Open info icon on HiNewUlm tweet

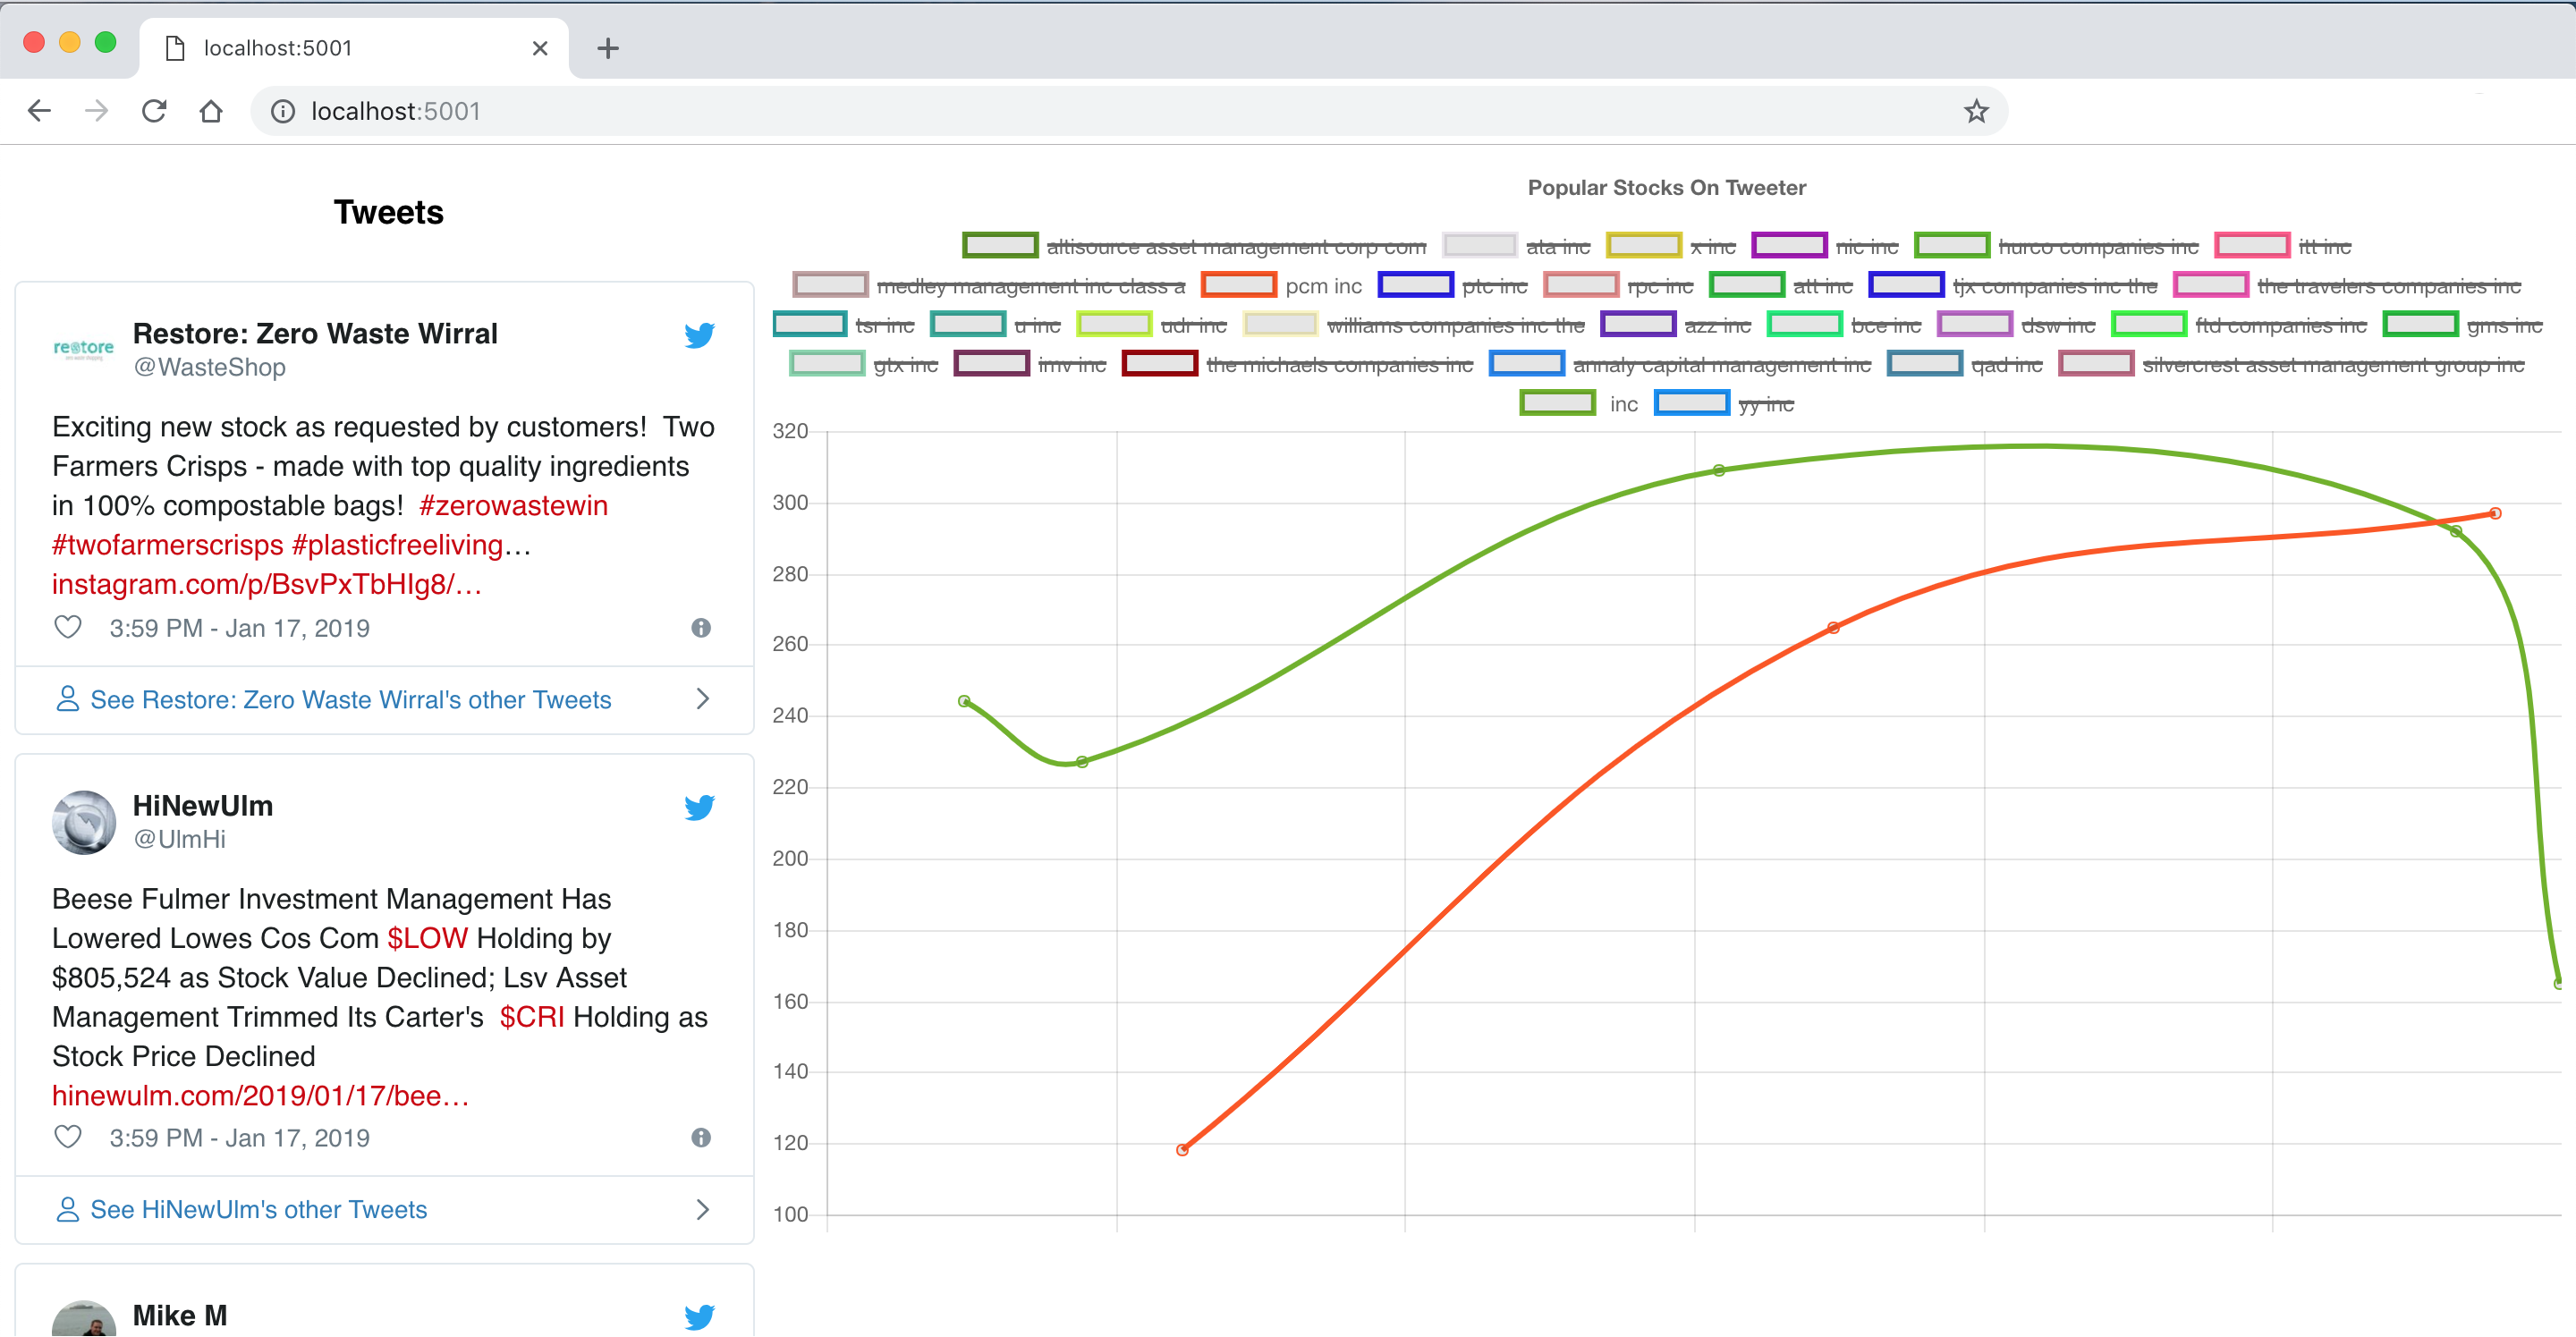(x=701, y=1138)
